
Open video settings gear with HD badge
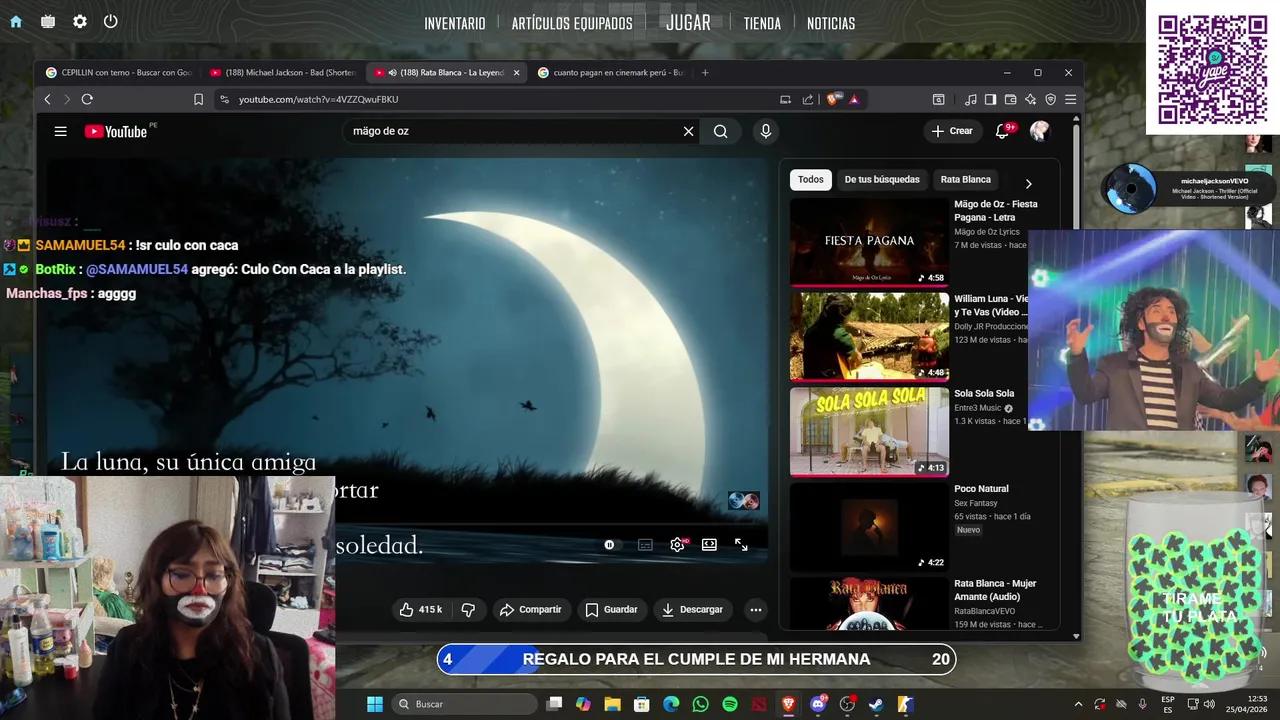(678, 544)
